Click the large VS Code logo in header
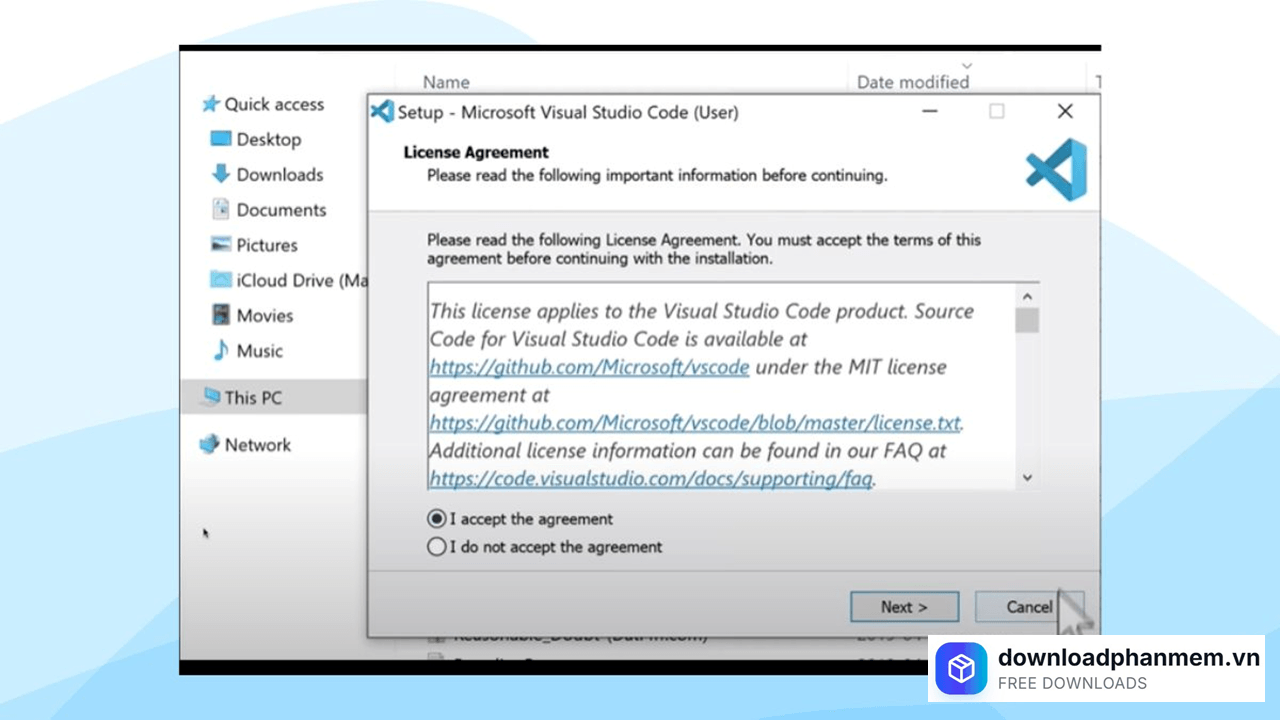Viewport: 1280px width, 720px height. click(1056, 169)
